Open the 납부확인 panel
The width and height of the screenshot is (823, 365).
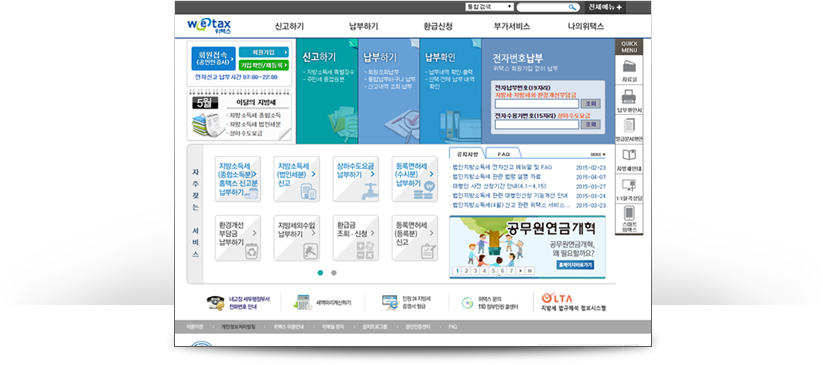[x=450, y=91]
